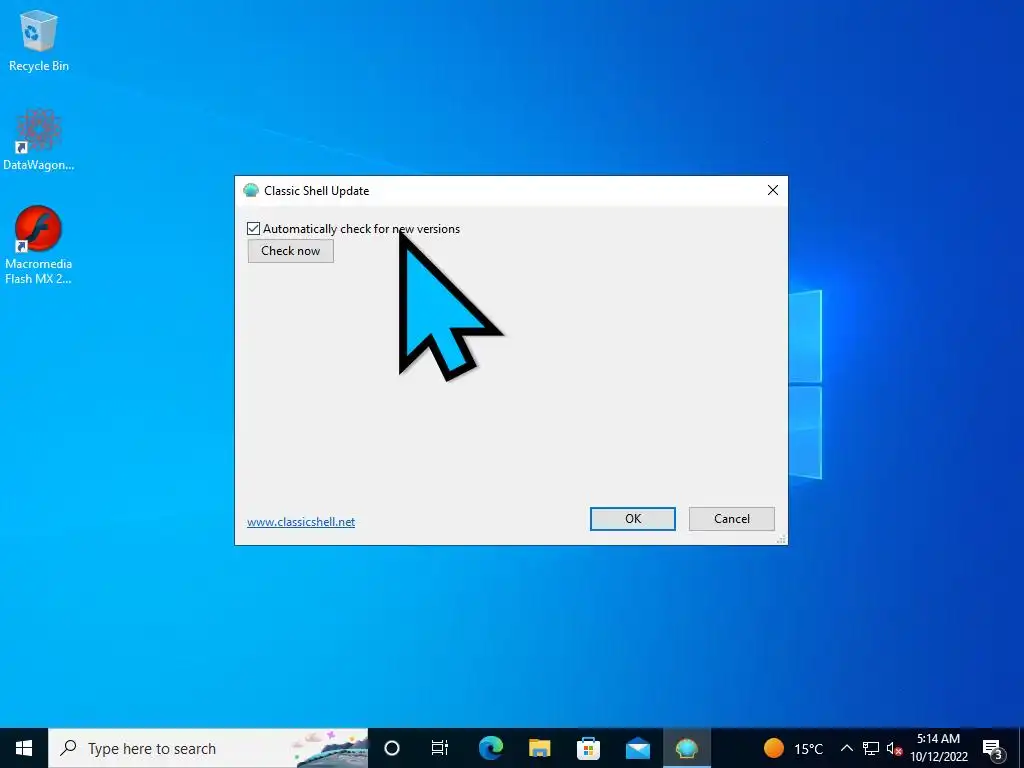Click the Classic Shell taskbar button

tap(686, 748)
